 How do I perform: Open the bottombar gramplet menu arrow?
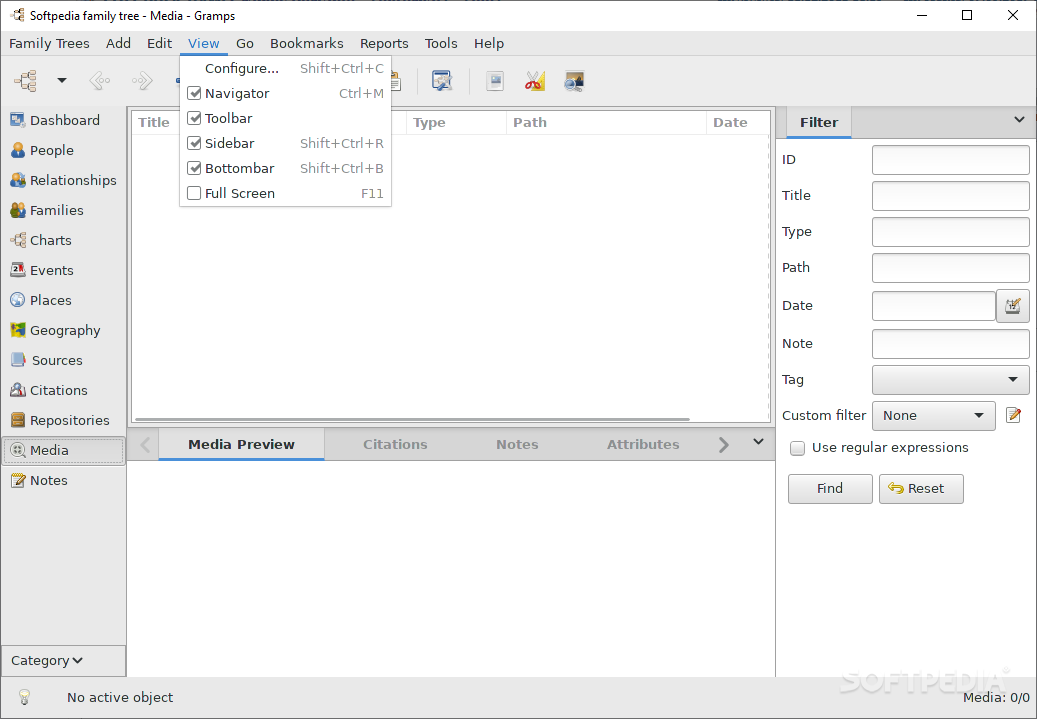[759, 442]
